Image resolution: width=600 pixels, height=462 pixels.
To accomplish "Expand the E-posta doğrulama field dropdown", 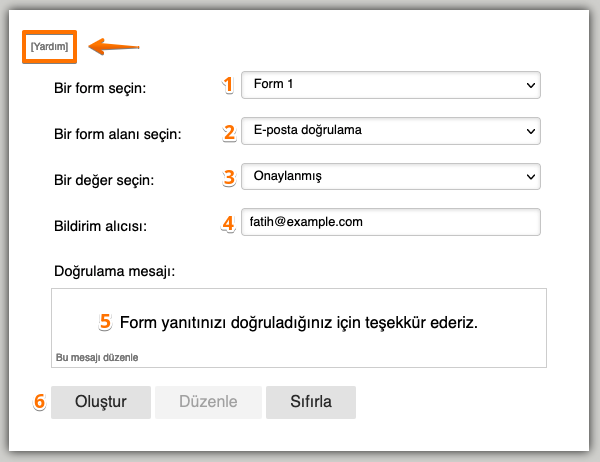I will point(391,131).
